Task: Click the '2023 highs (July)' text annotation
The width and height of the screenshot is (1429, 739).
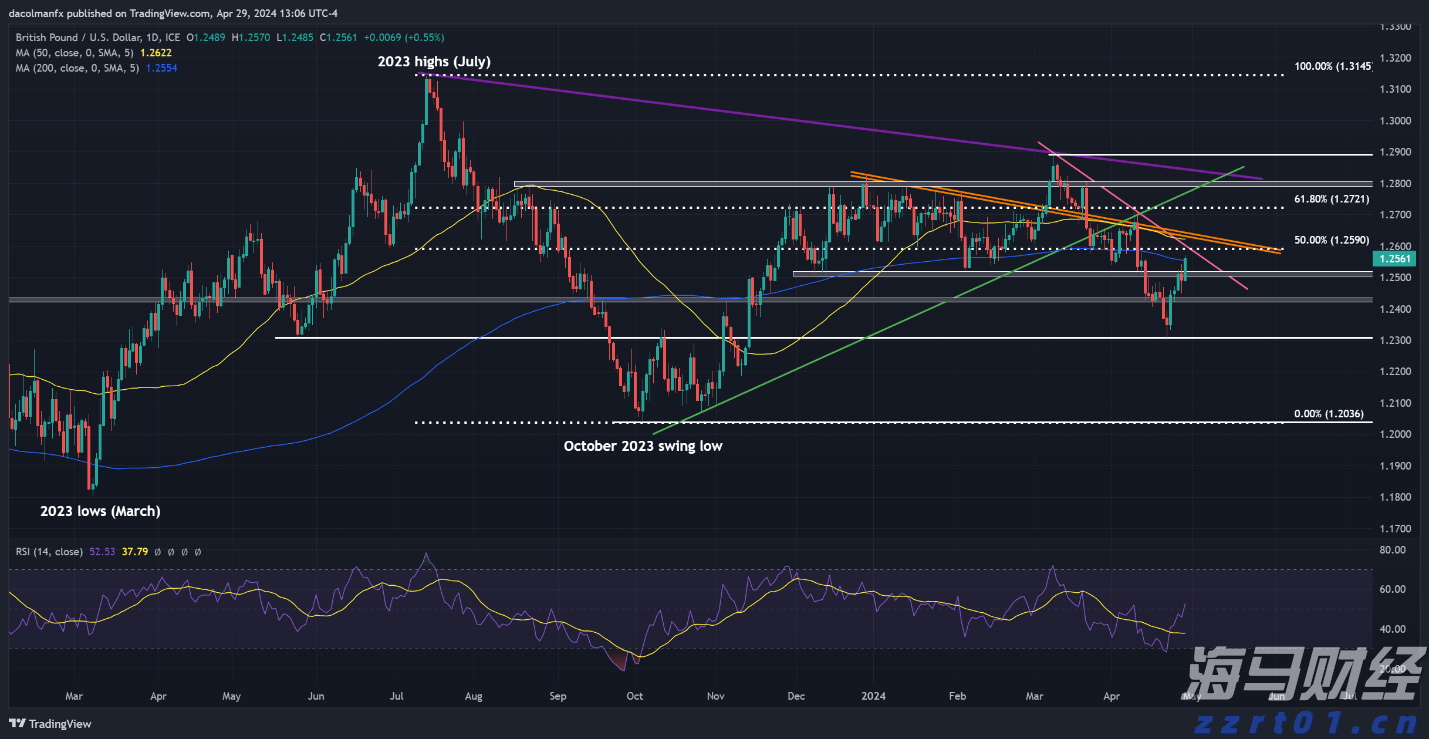Action: (434, 62)
